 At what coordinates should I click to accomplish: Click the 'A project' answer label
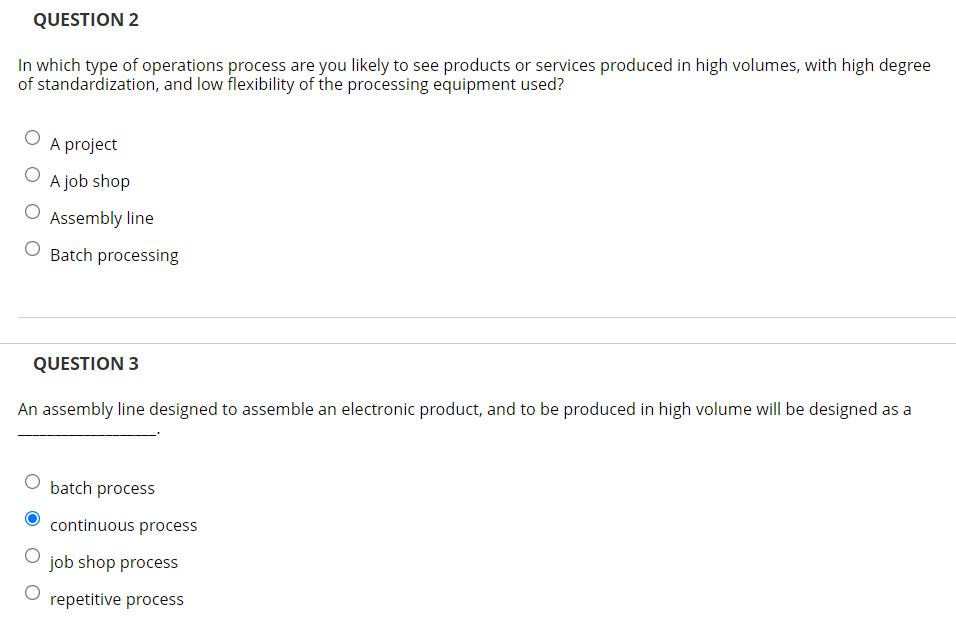(x=83, y=143)
